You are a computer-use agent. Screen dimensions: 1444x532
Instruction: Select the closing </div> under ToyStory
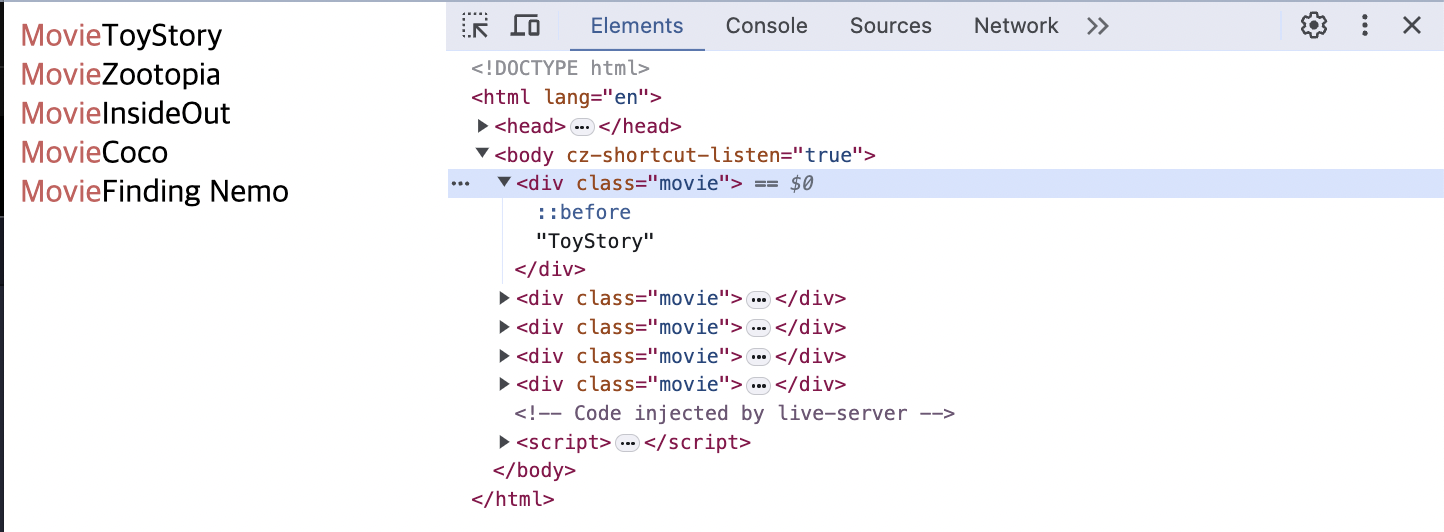[x=550, y=270]
